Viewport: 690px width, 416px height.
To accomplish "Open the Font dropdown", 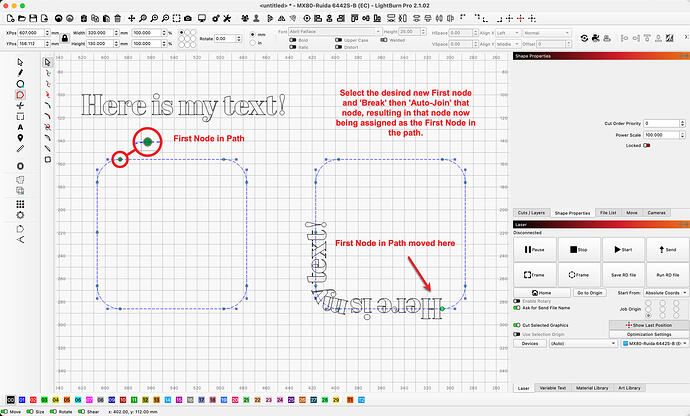I will [x=335, y=32].
